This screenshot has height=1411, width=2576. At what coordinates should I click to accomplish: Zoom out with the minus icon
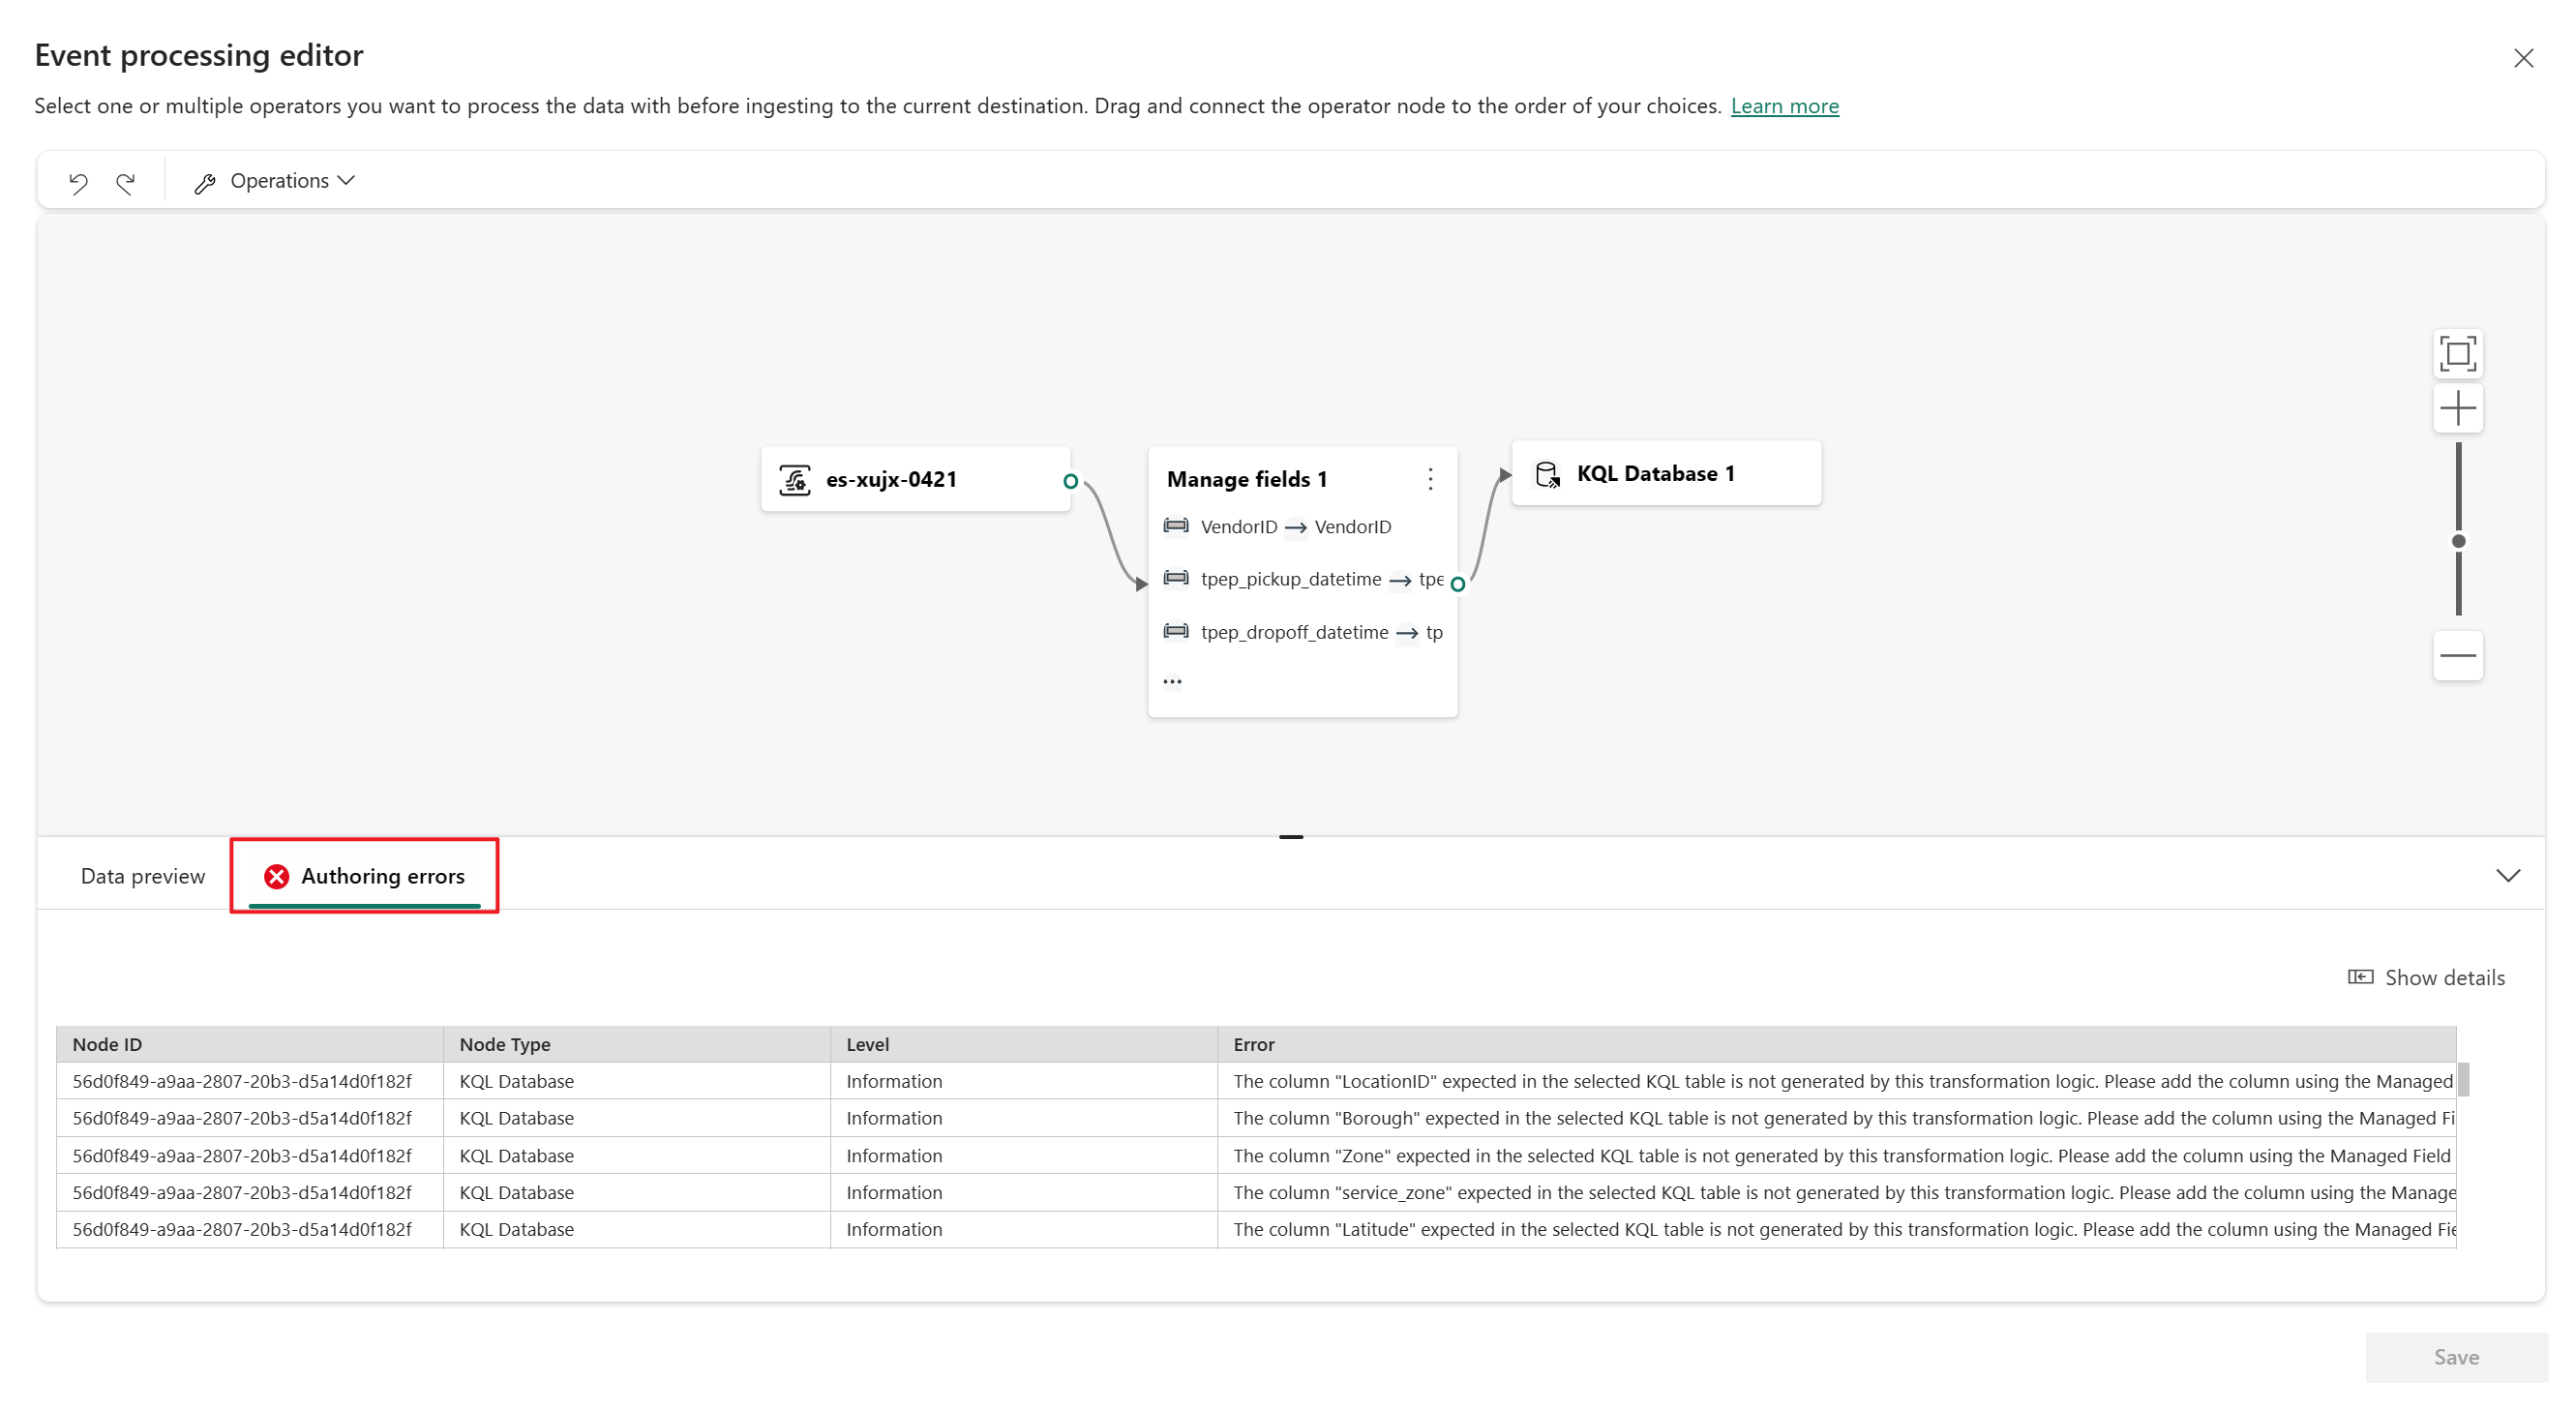pyautogui.click(x=2457, y=656)
